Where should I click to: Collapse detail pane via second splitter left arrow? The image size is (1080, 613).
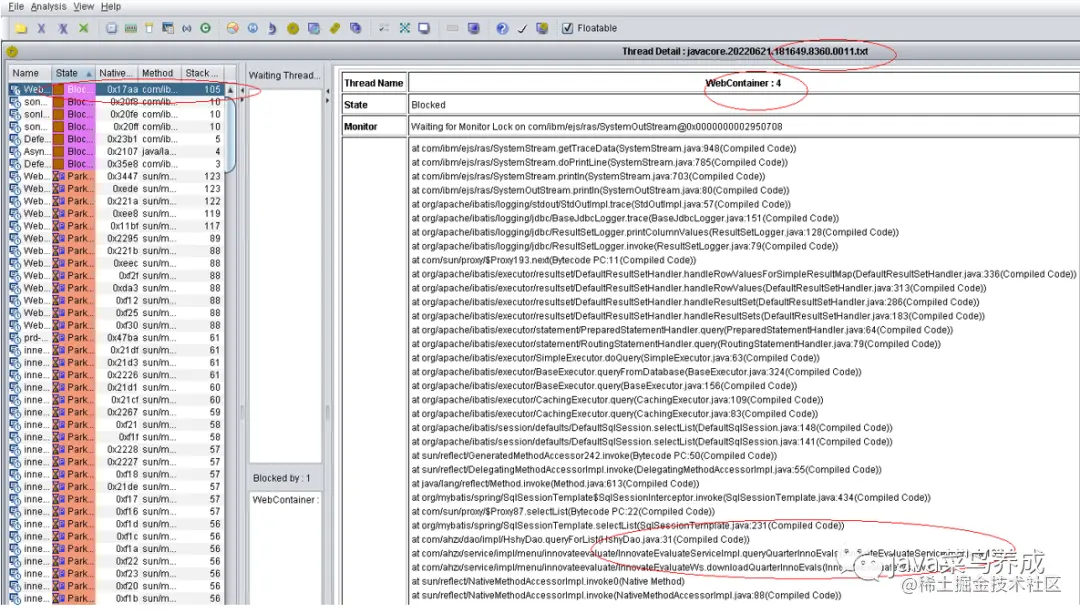pyautogui.click(x=328, y=90)
